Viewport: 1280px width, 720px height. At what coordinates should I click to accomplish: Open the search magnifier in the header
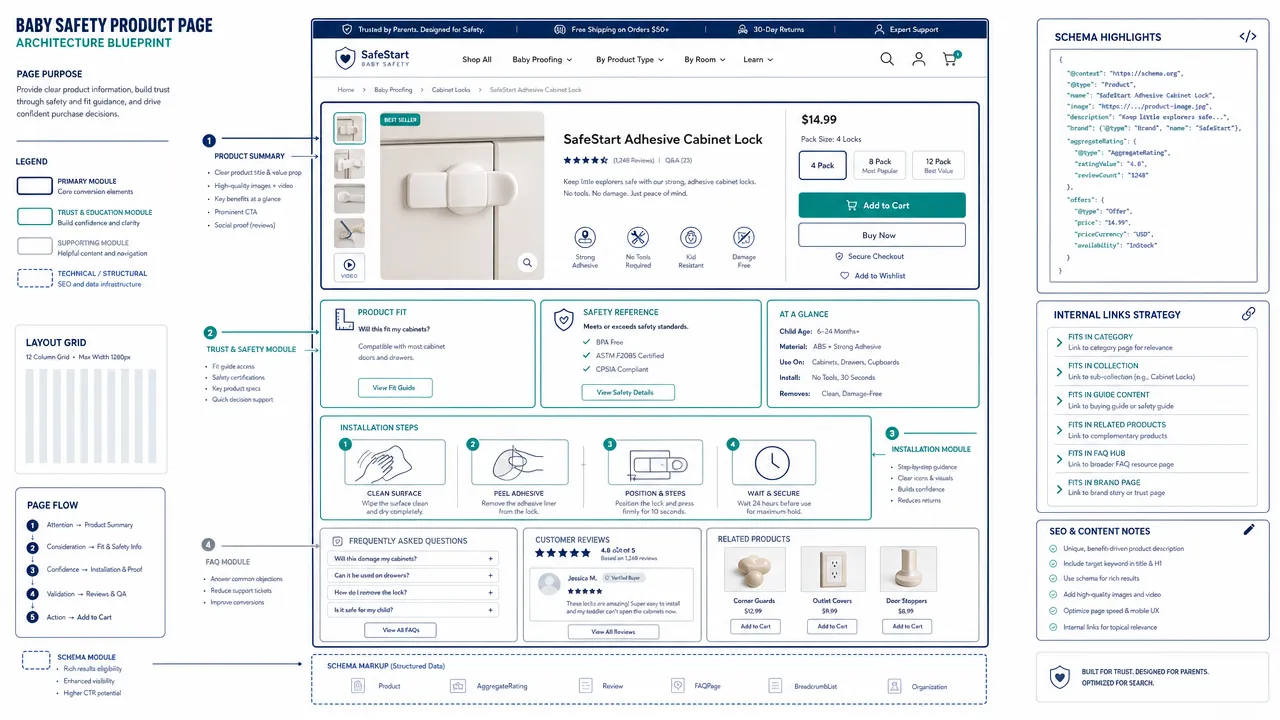pyautogui.click(x=887, y=59)
